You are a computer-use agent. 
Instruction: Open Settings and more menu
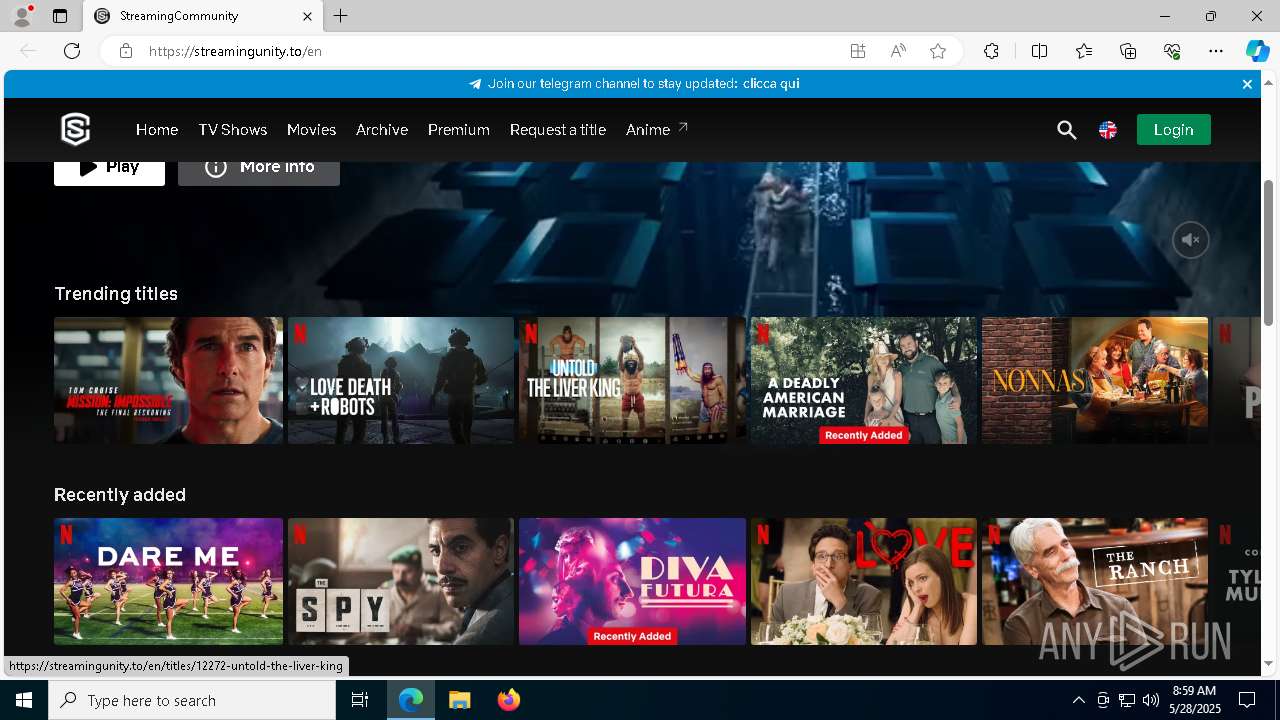point(1216,51)
